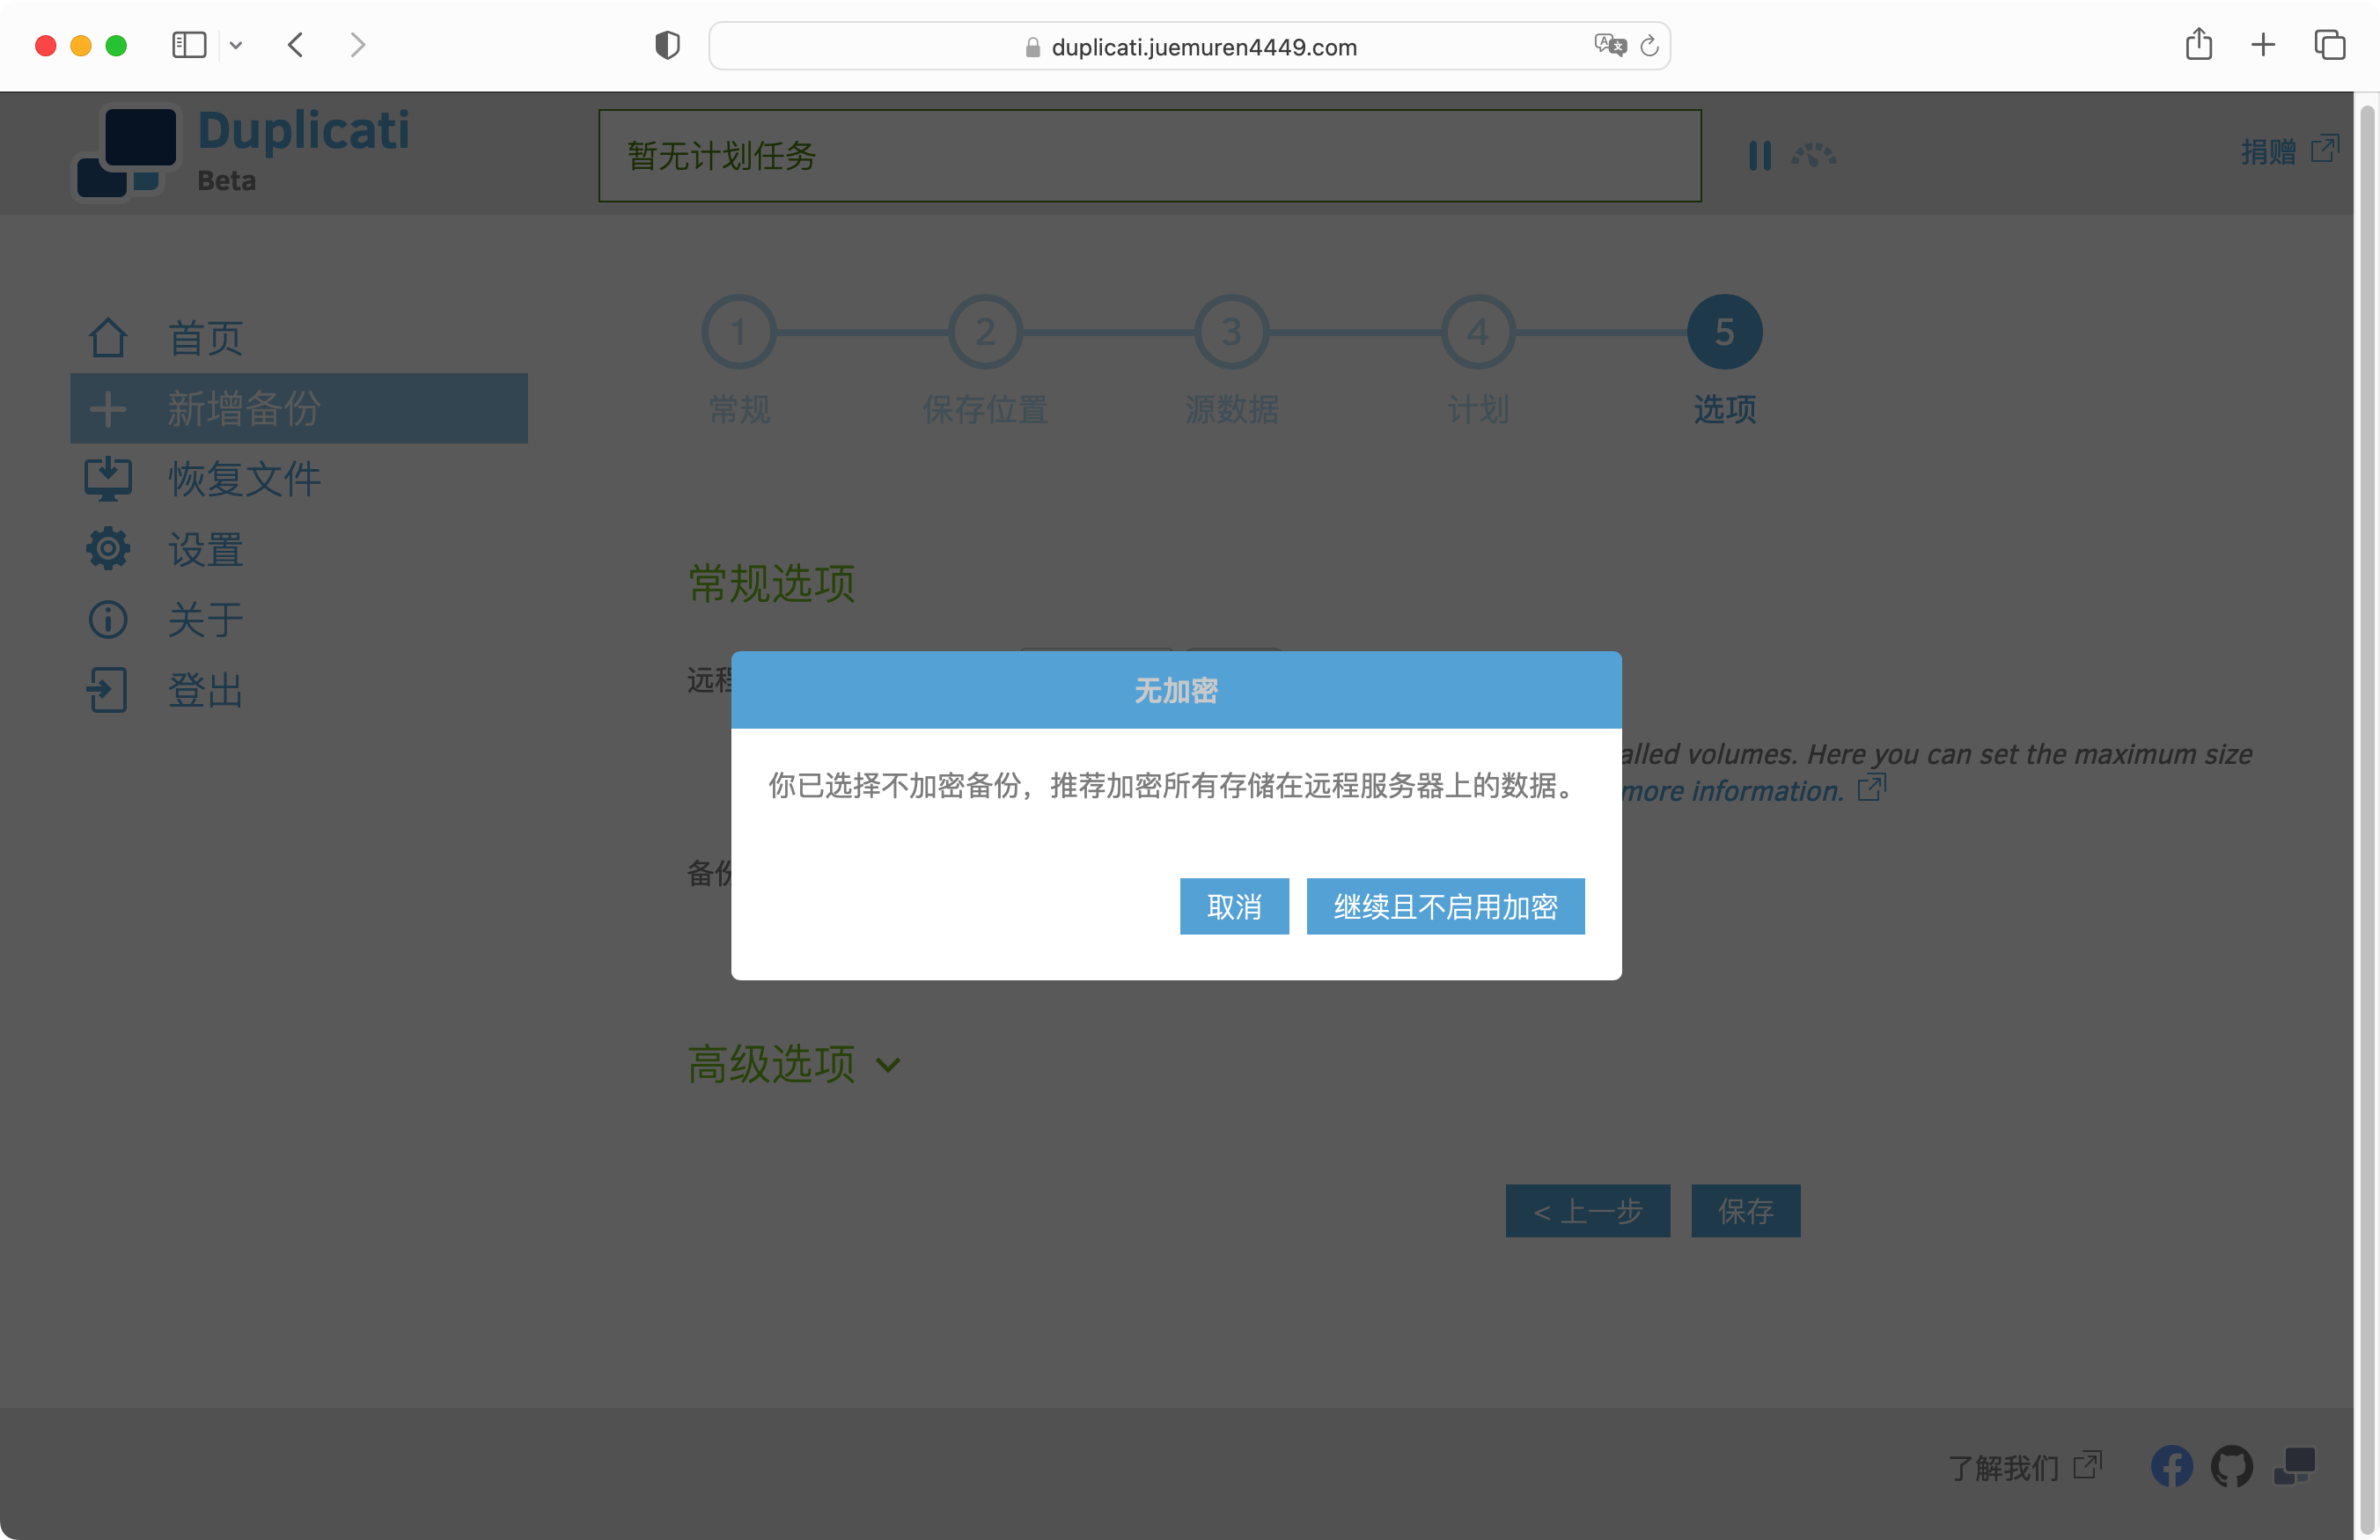Screen dimensions: 2380x1540
Task: Open the more information link
Action: pos(1753,790)
